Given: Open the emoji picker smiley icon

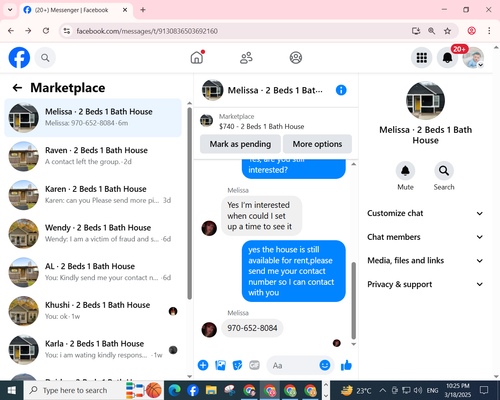Looking at the screenshot, I should tap(325, 365).
